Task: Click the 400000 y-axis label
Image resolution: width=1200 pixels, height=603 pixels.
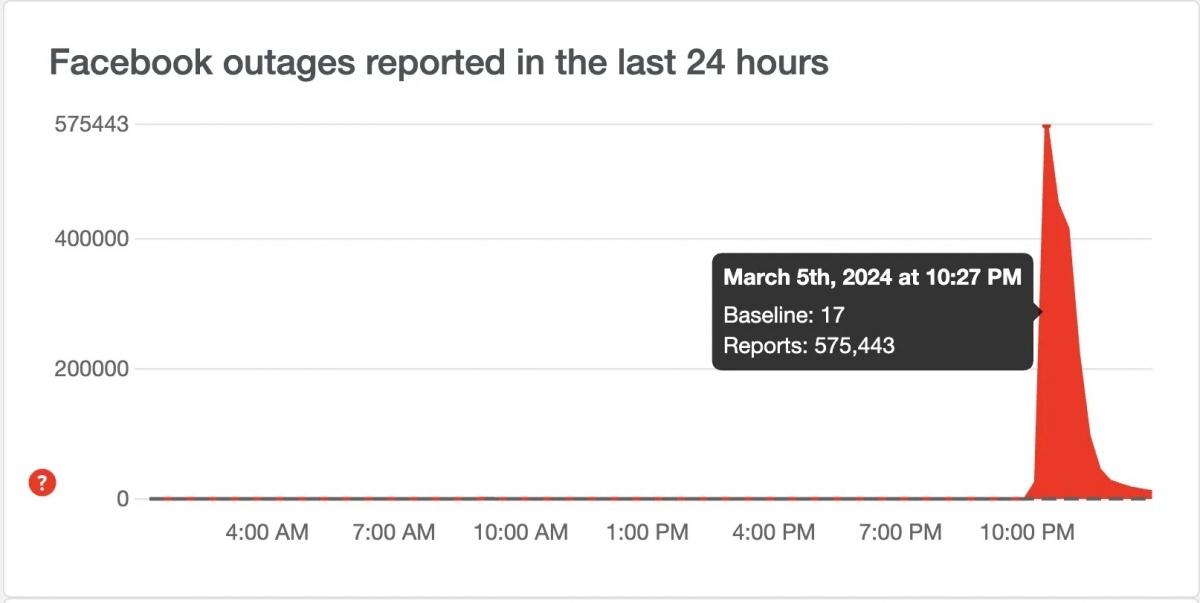Action: tap(92, 239)
